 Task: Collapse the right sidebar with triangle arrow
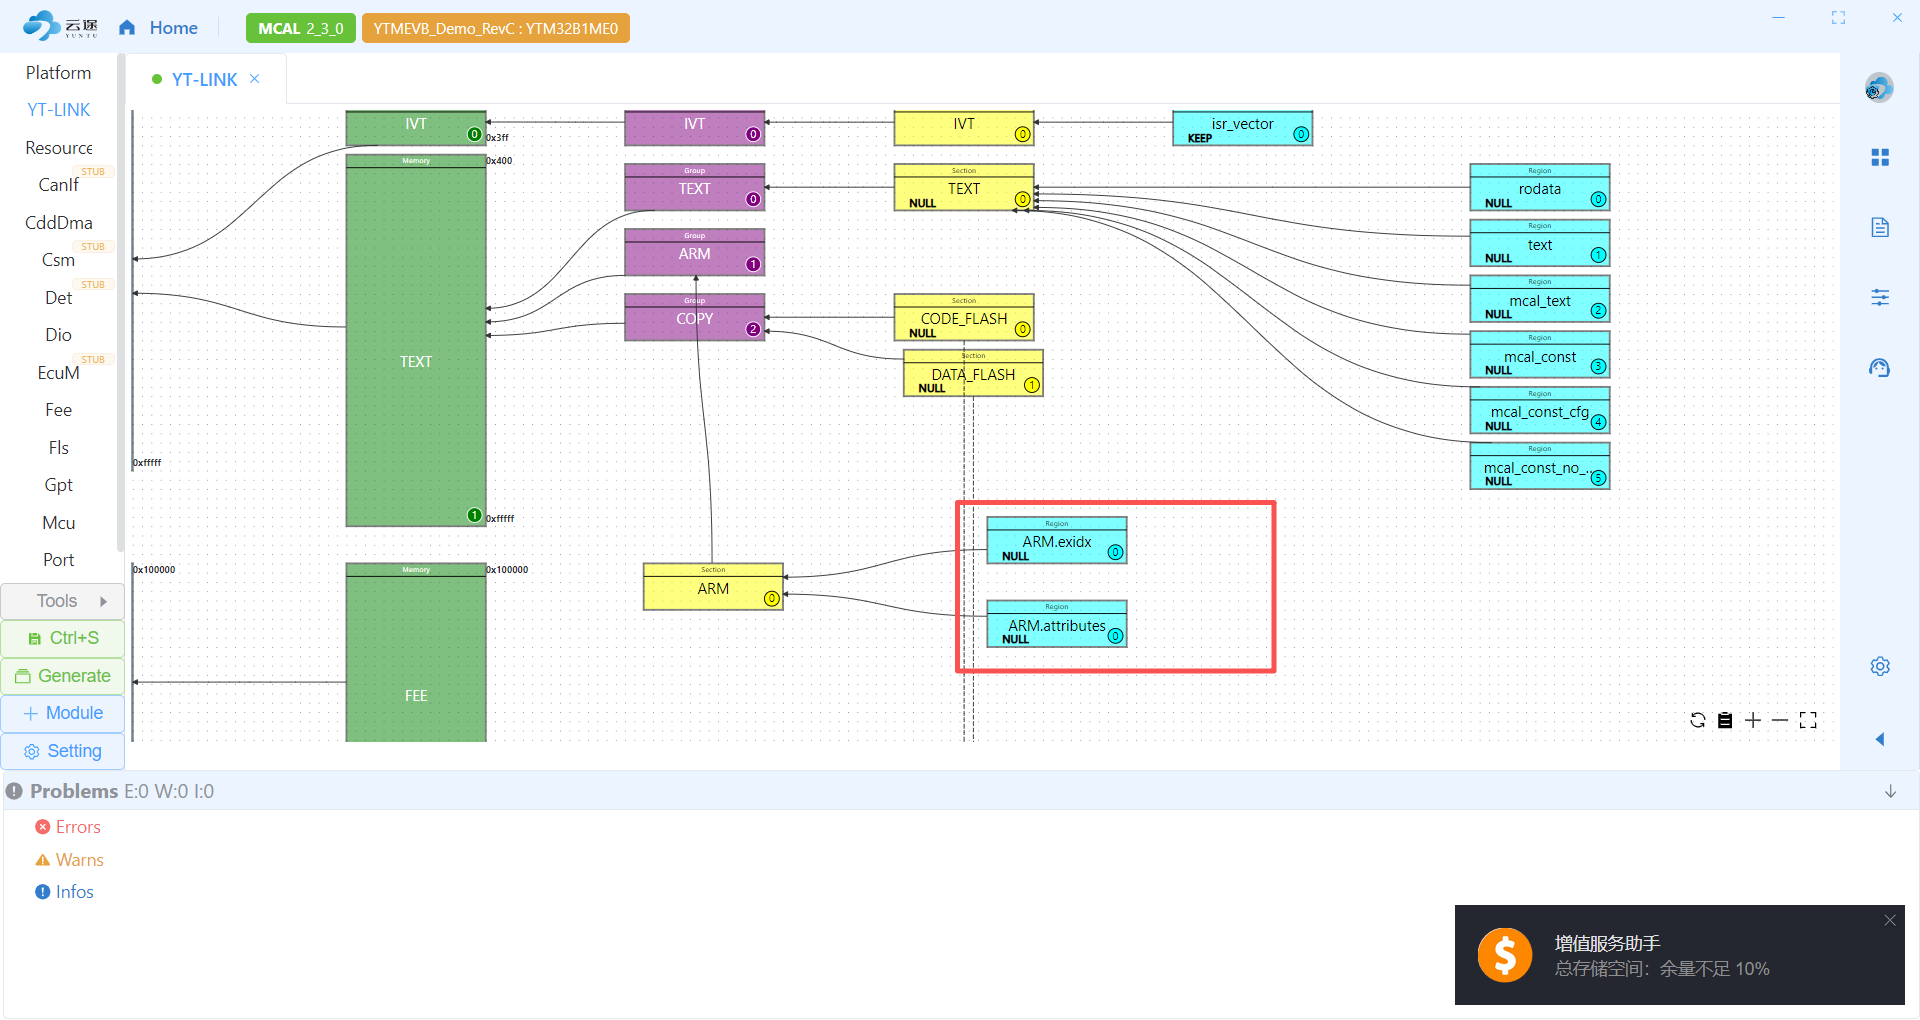[x=1880, y=739]
